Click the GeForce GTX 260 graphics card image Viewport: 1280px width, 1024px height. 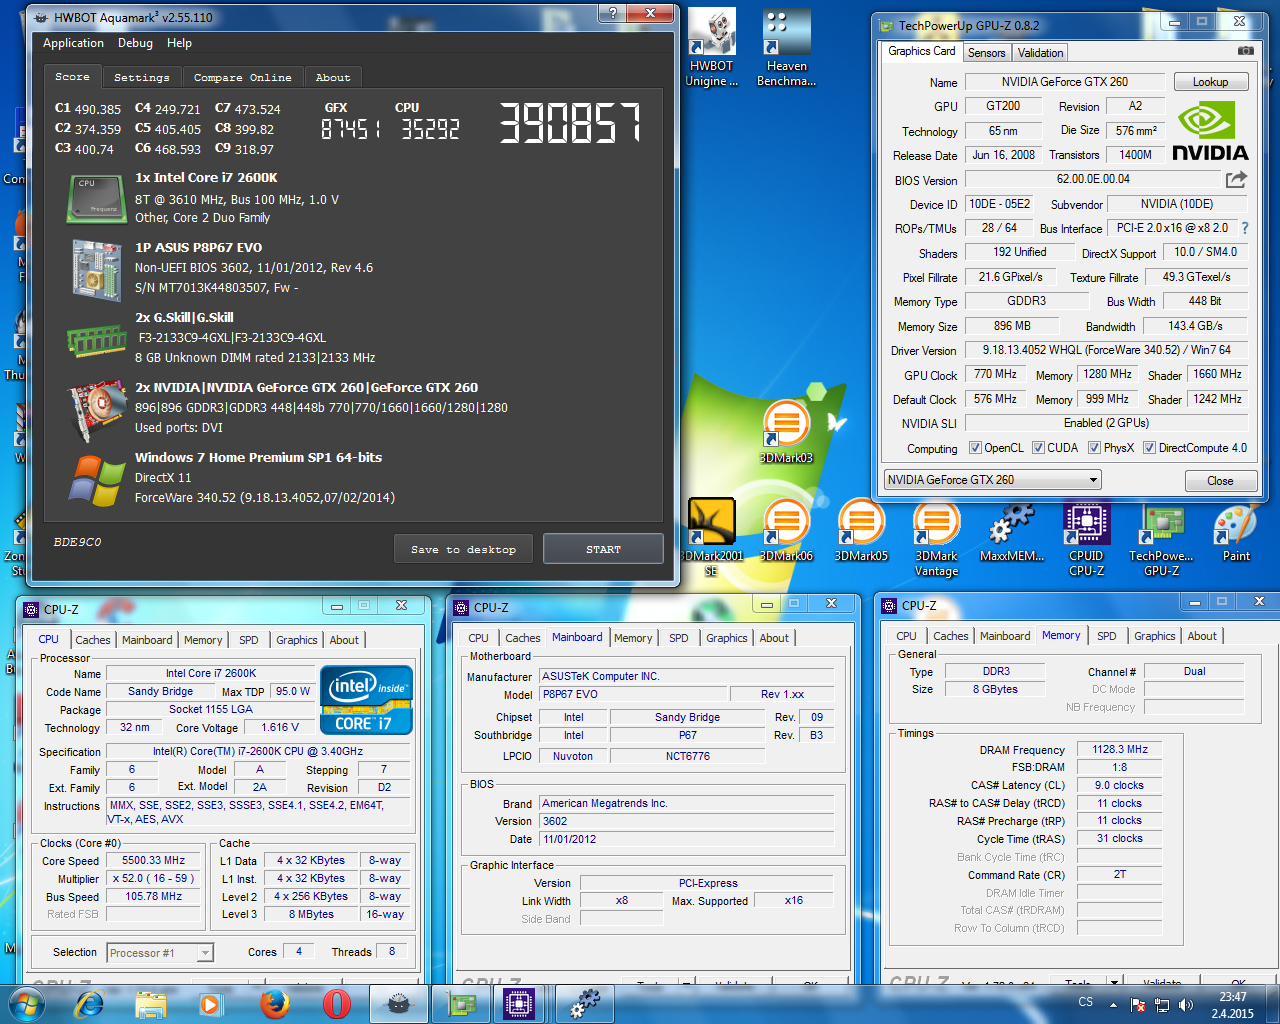coord(96,409)
